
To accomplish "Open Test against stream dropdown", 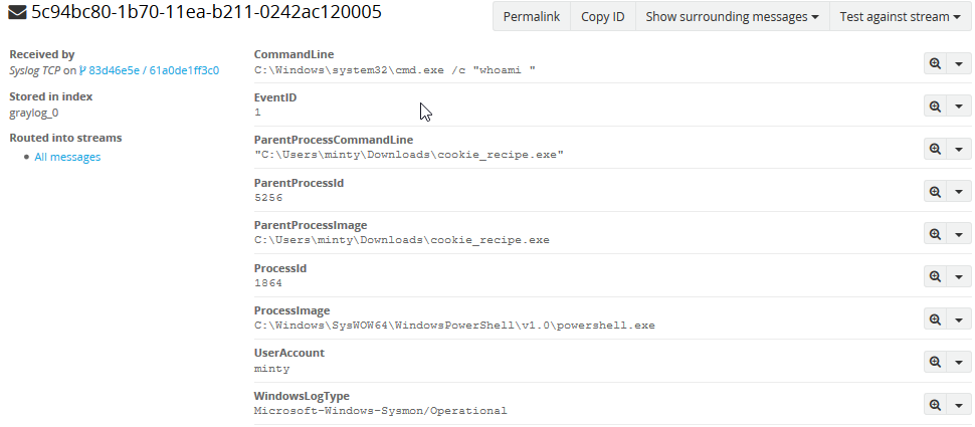I will (x=901, y=17).
